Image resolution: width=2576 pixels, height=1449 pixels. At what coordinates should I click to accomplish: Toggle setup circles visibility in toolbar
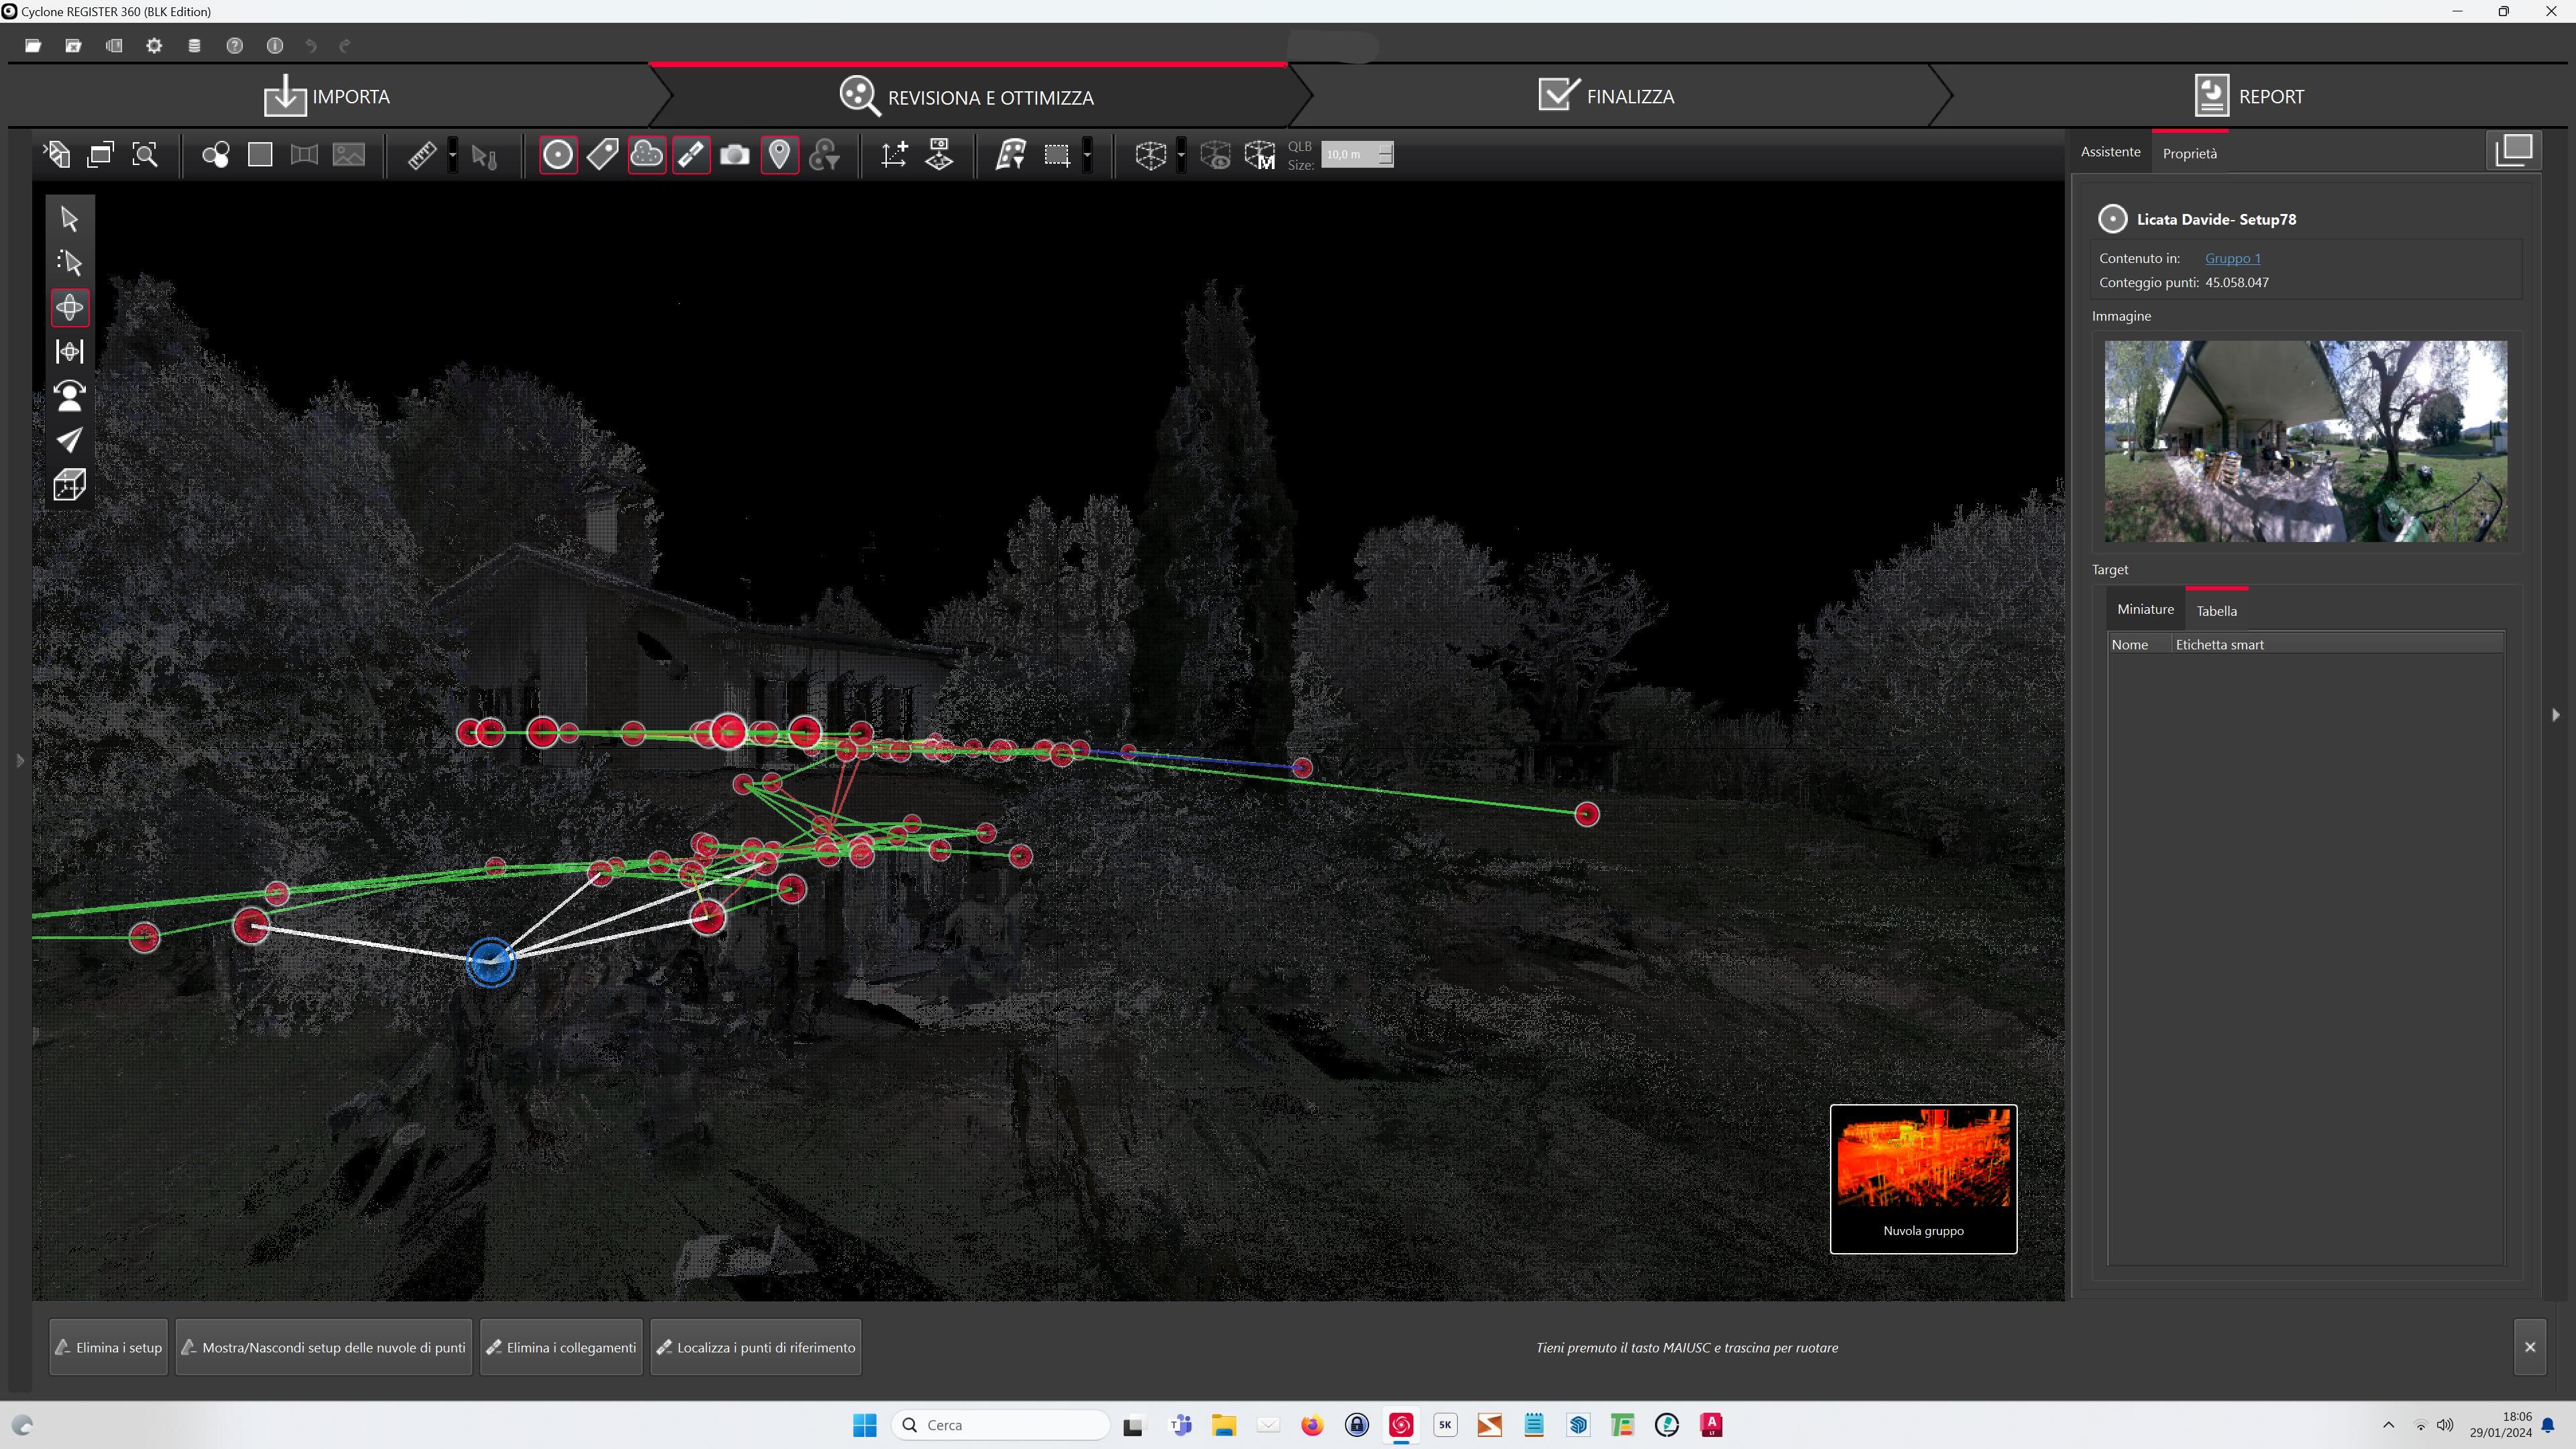point(558,155)
